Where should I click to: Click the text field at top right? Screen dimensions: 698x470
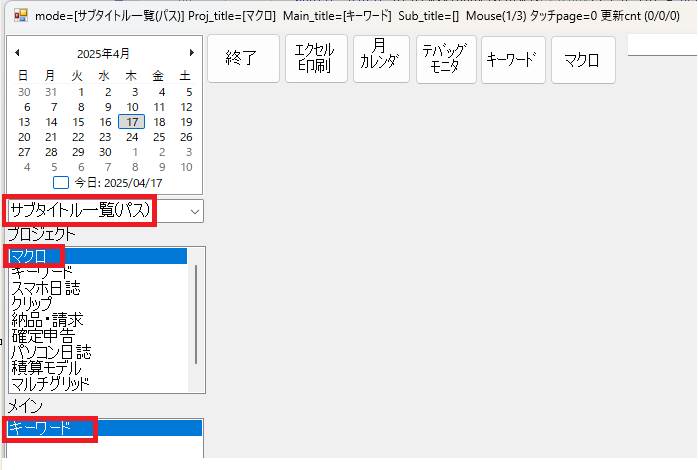tap(661, 45)
